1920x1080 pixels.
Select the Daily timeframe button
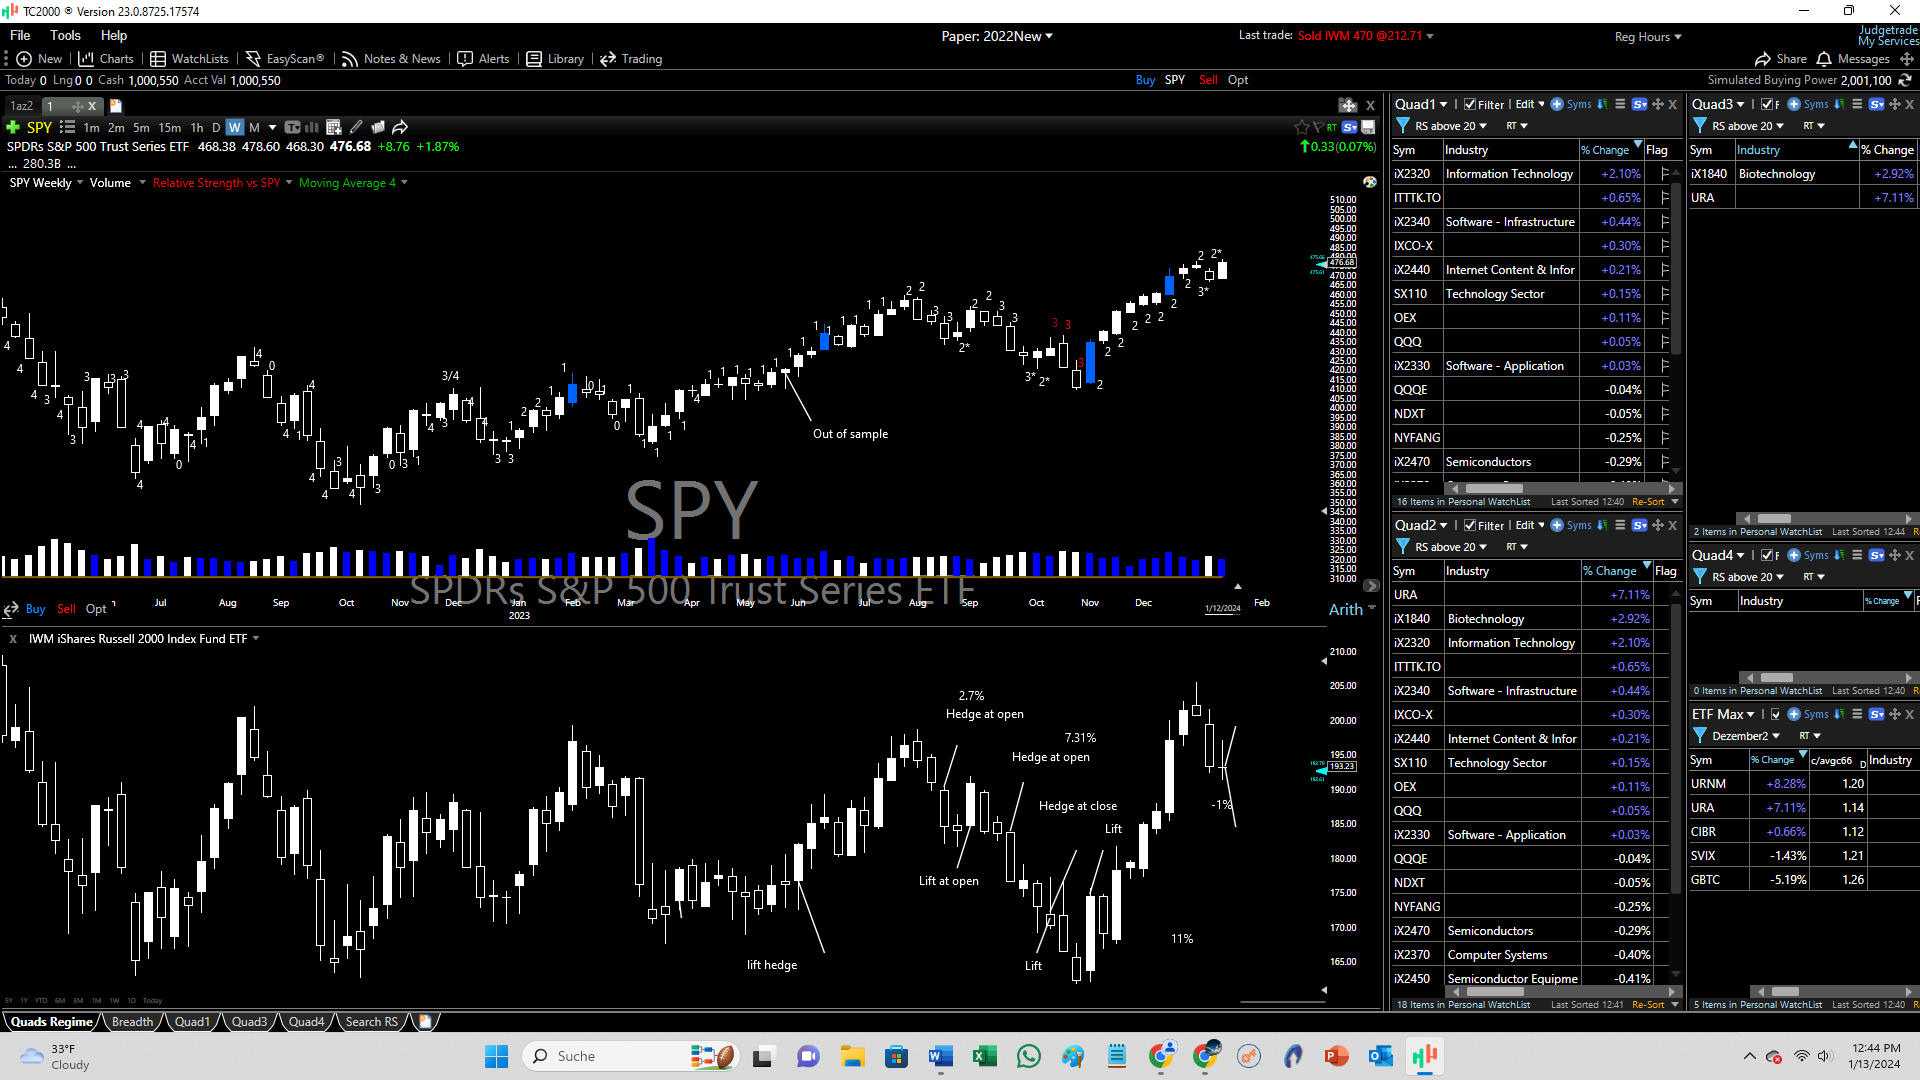(216, 127)
